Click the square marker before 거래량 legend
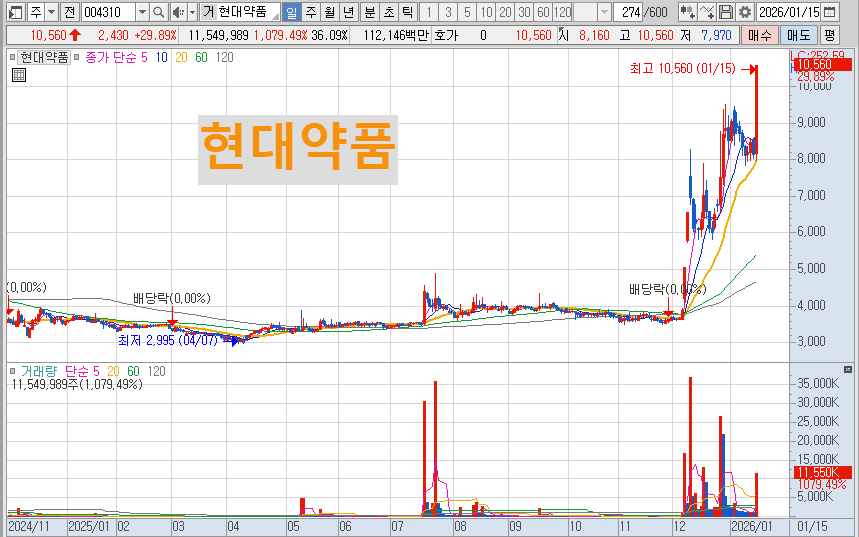Image resolution: width=859 pixels, height=537 pixels. (13, 372)
